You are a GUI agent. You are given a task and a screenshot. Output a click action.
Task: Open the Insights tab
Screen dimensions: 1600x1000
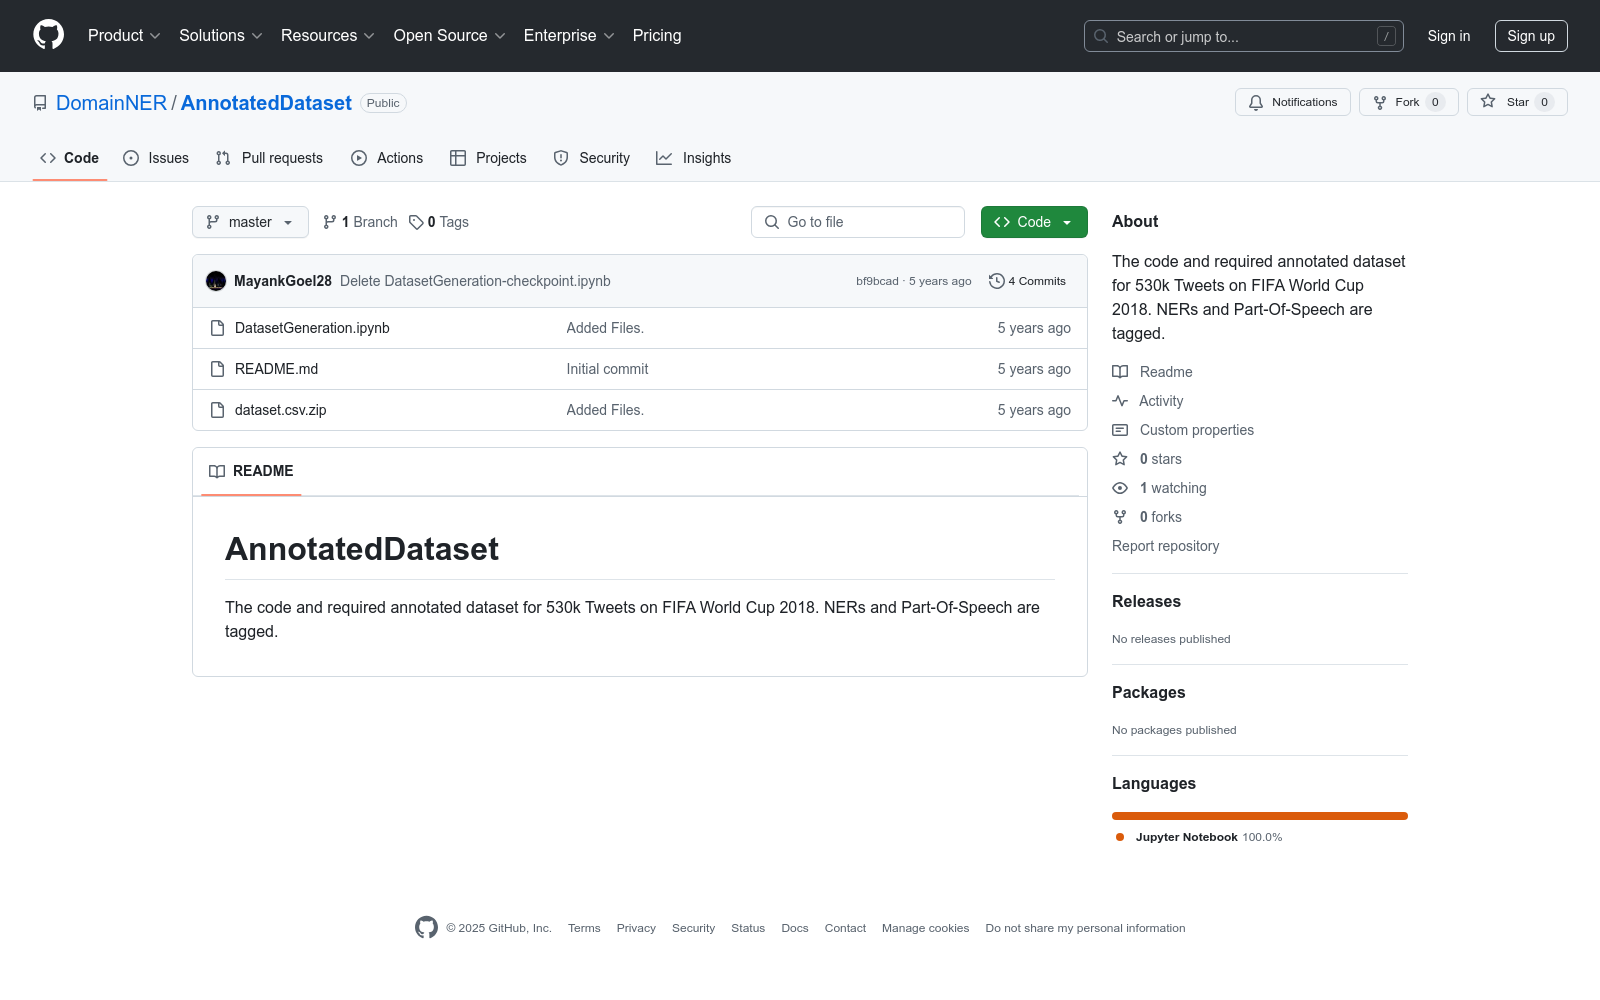[694, 158]
